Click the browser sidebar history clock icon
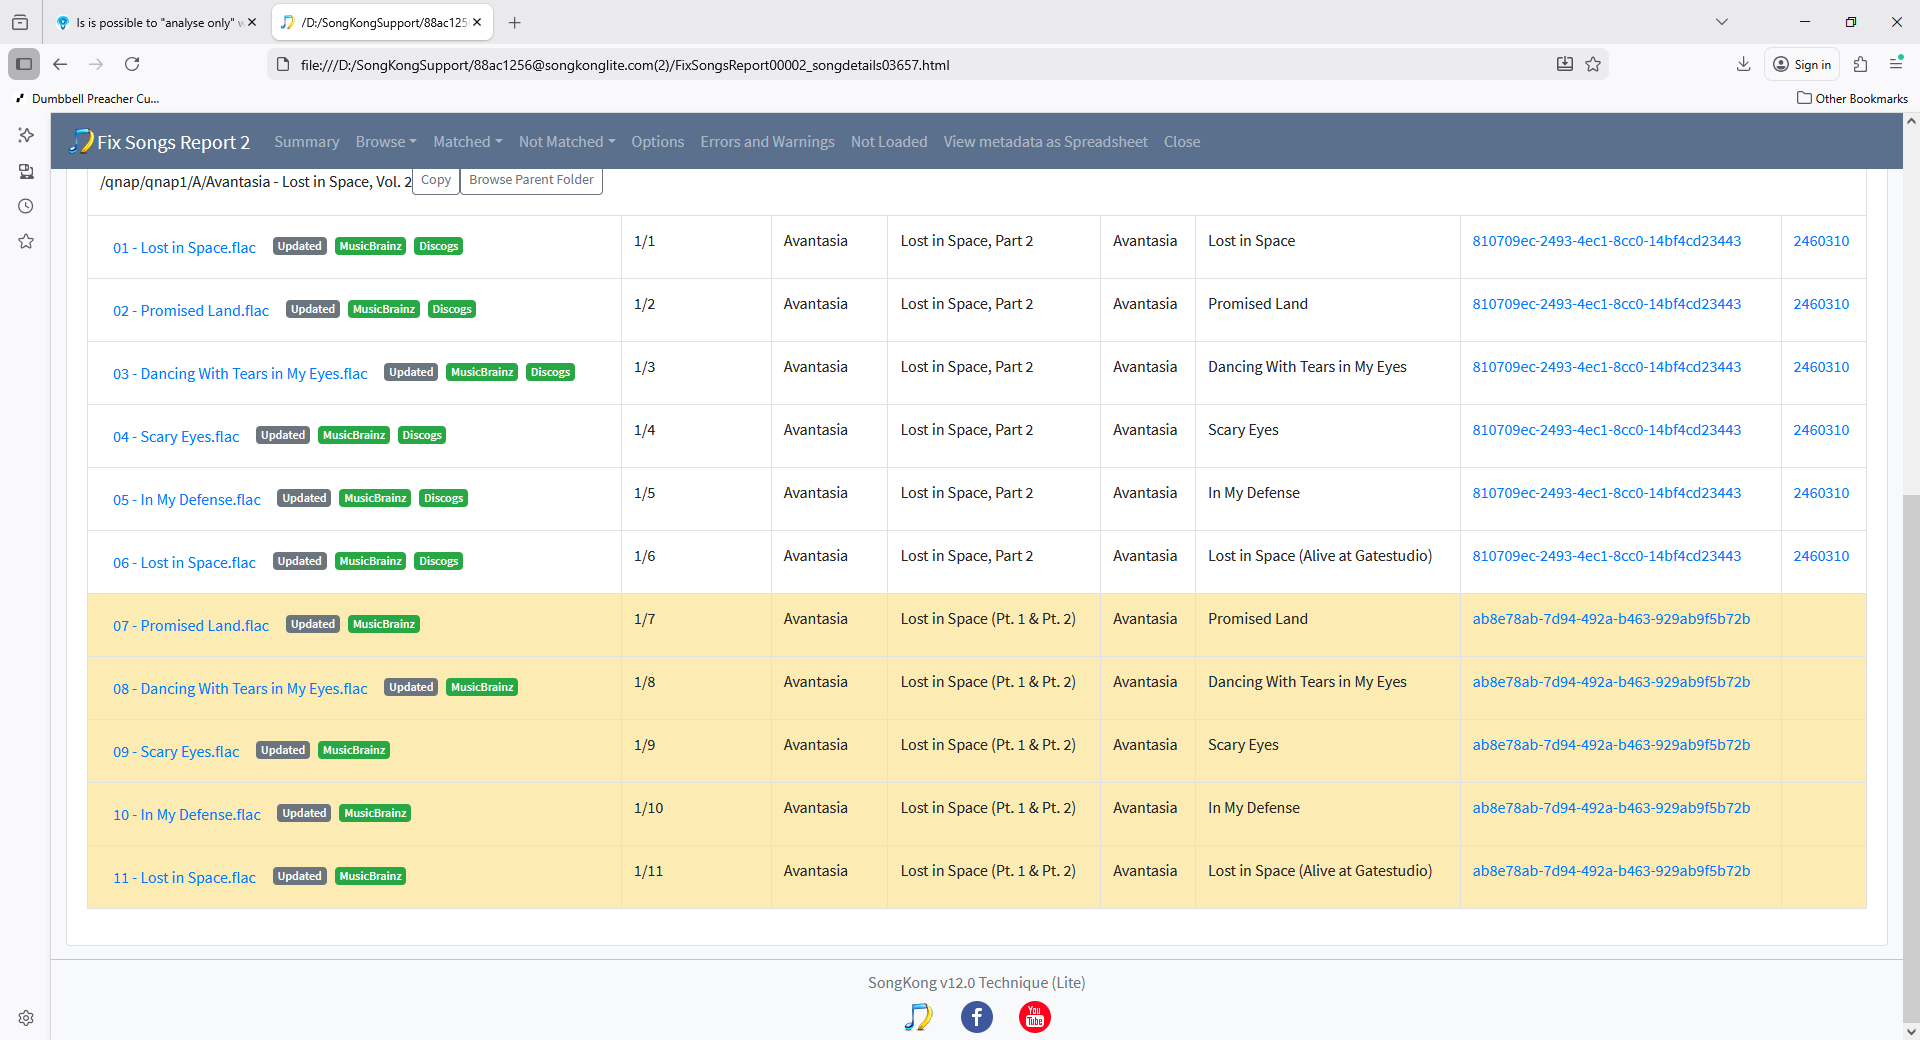Screen dimensions: 1920x1040 [x=26, y=206]
